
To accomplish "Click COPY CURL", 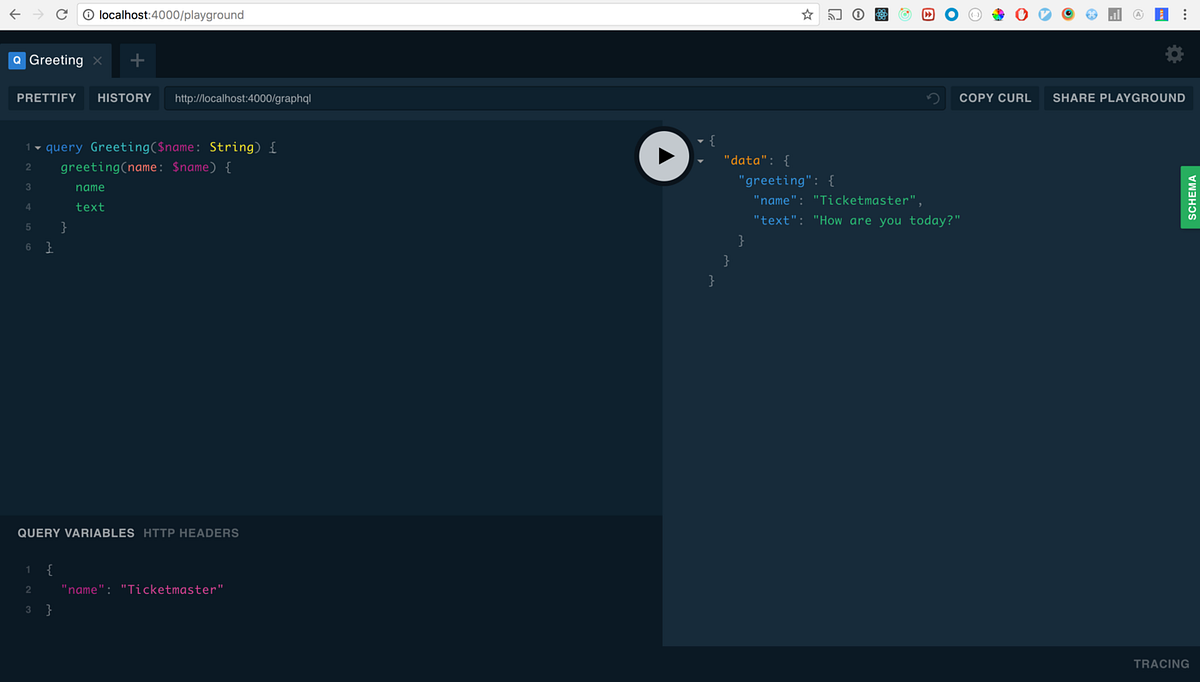I will (994, 98).
